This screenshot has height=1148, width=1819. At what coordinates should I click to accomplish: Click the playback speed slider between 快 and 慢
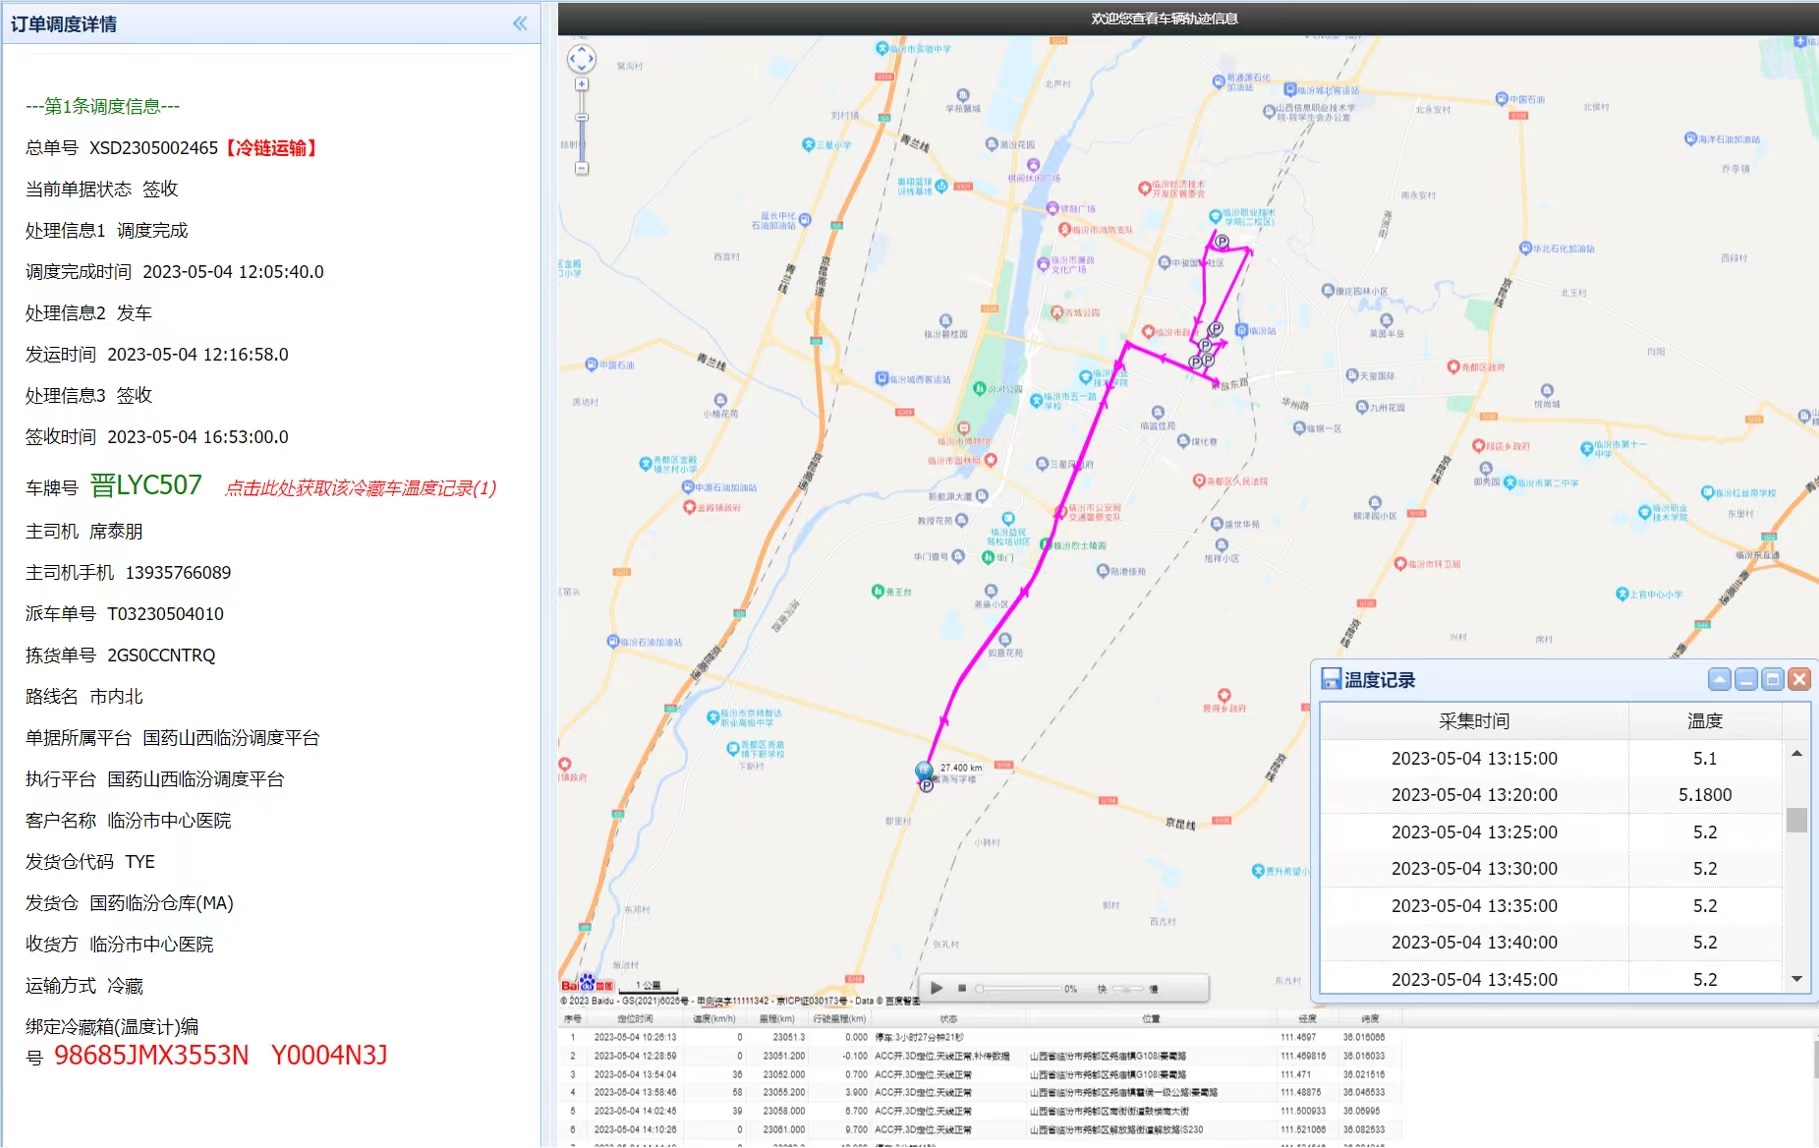coord(1127,988)
